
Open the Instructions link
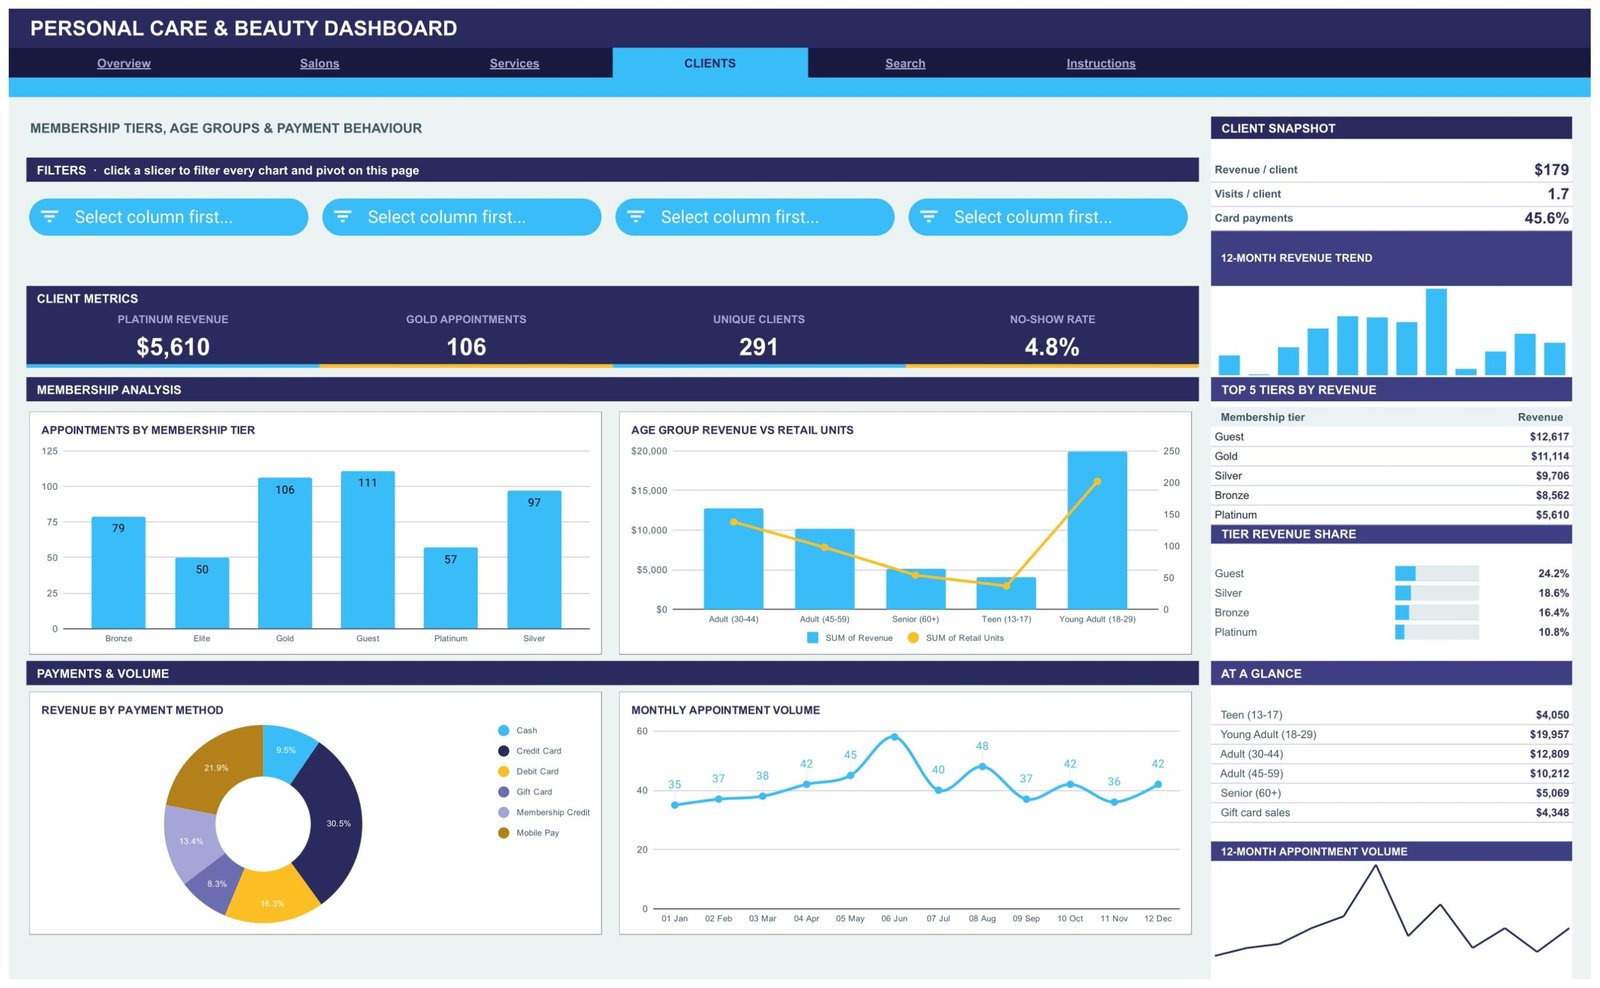[1101, 63]
